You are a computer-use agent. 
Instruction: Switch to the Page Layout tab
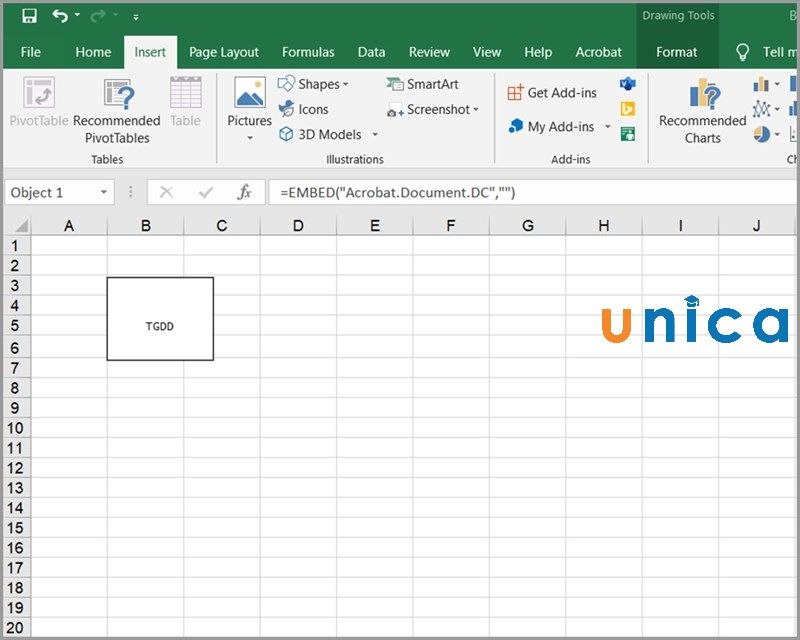point(224,52)
